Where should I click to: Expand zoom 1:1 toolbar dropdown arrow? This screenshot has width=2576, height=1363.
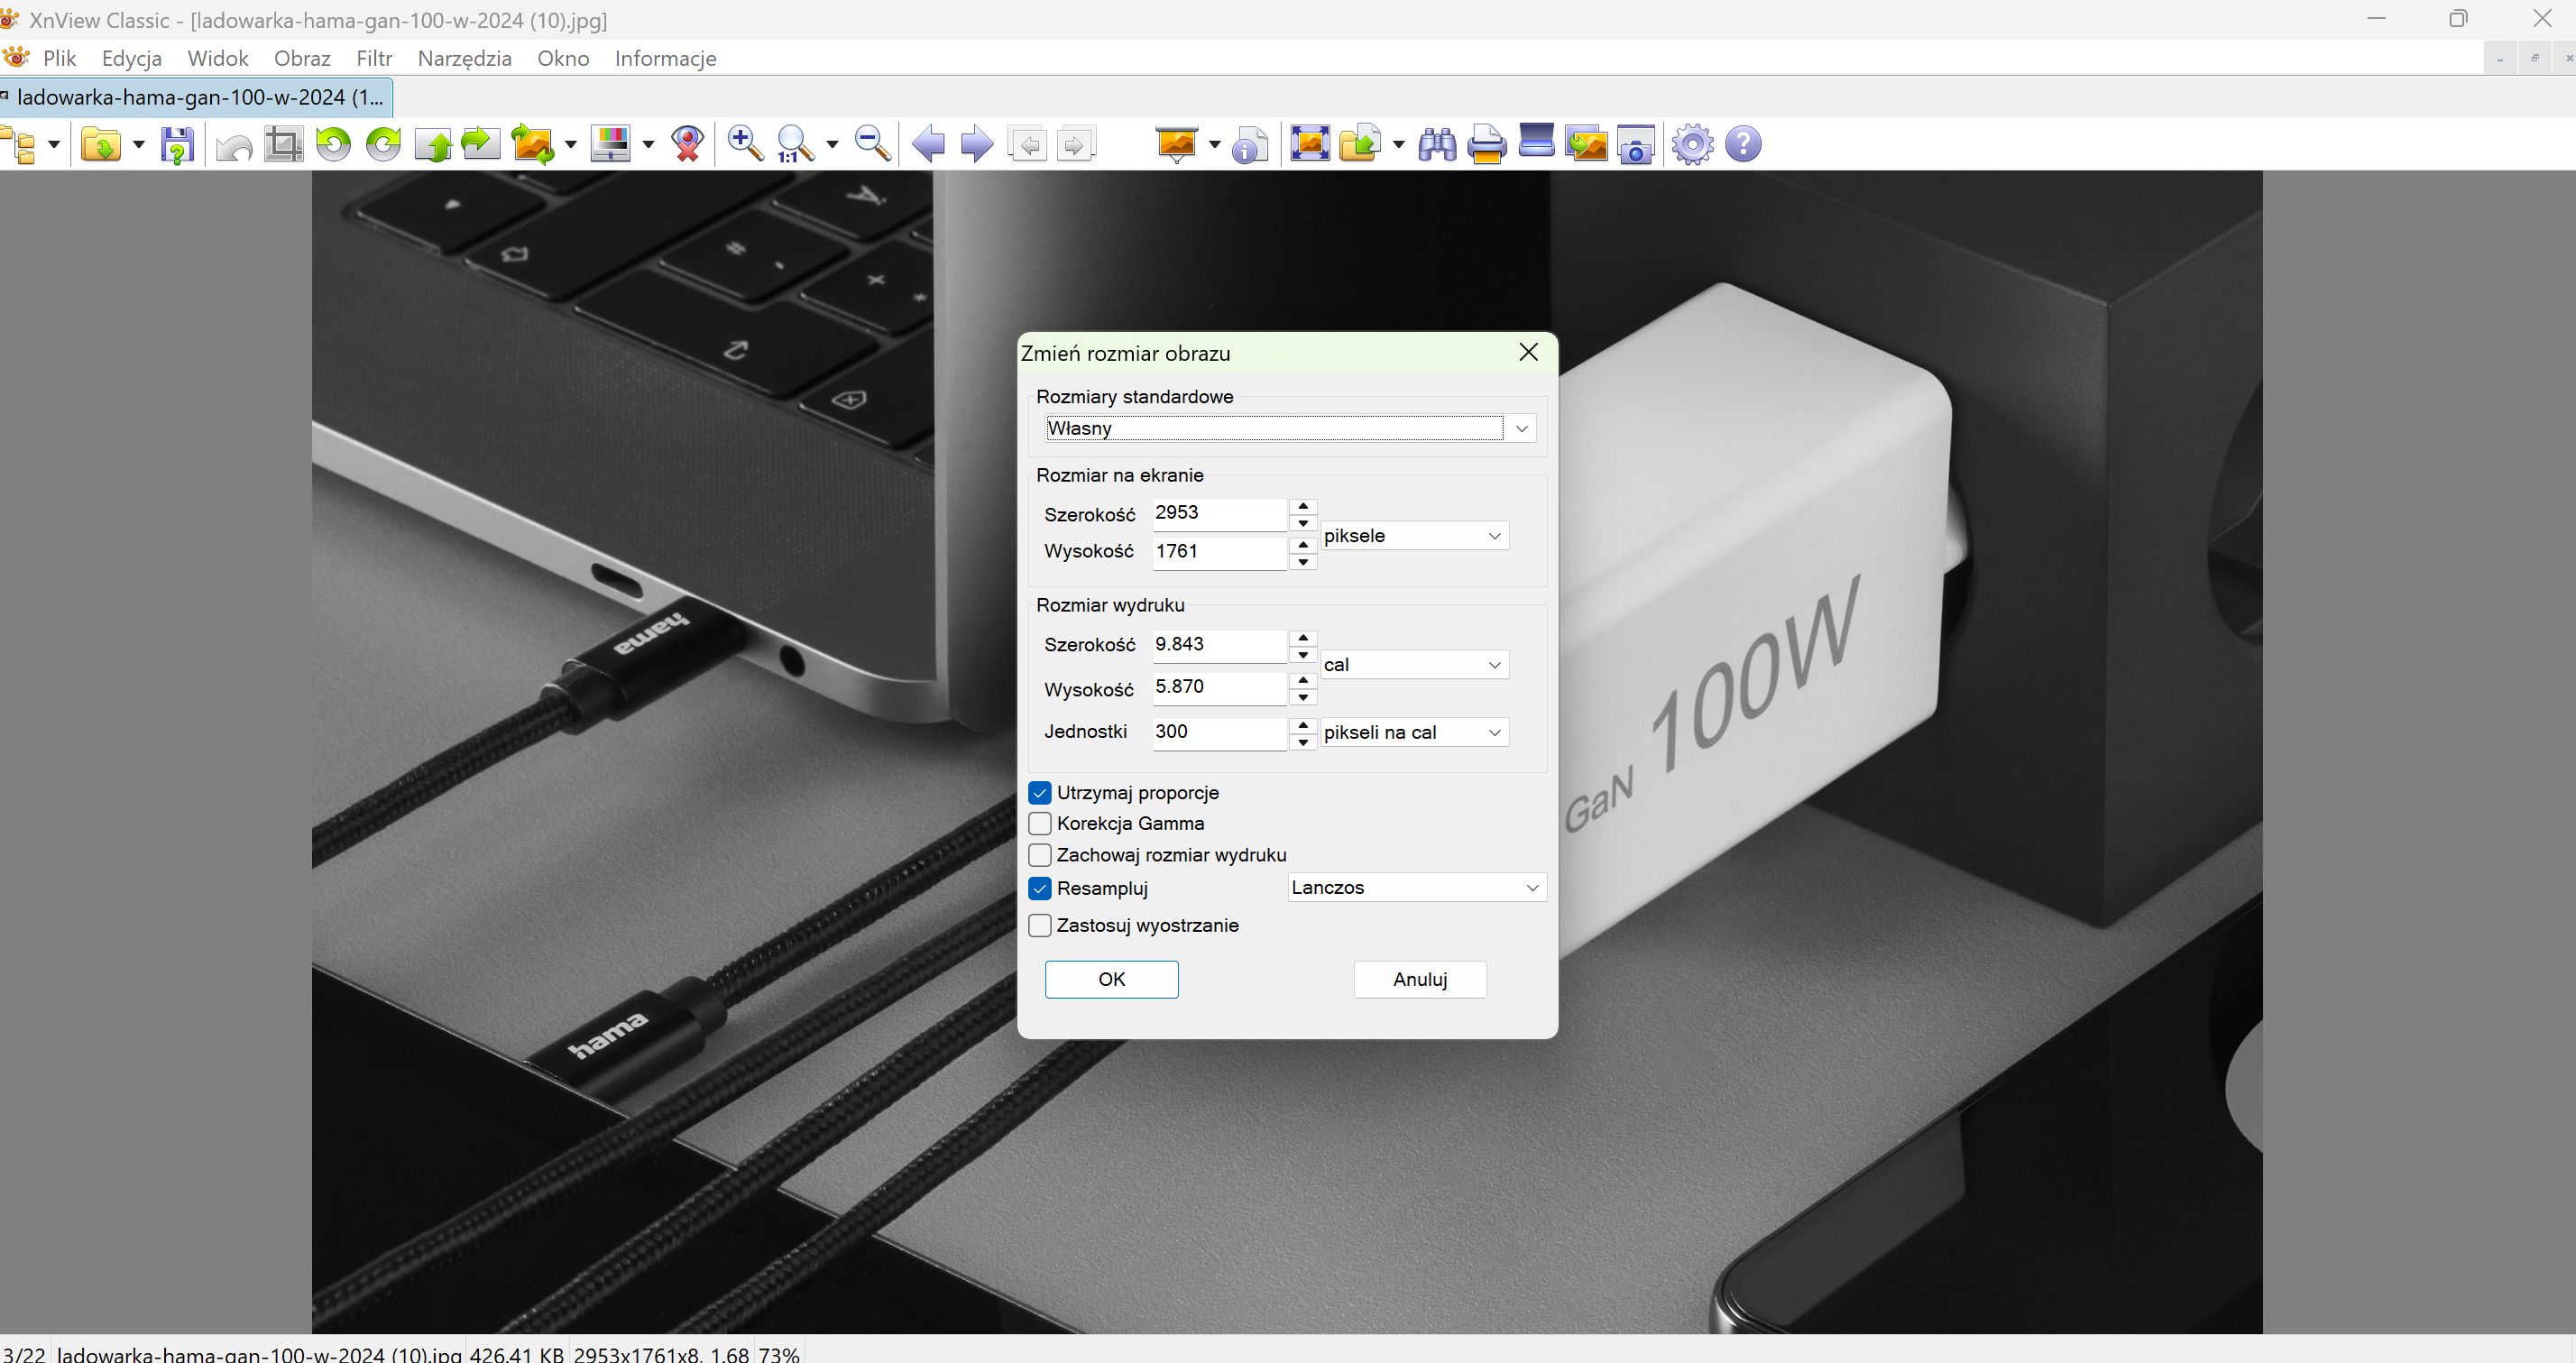pyautogui.click(x=832, y=144)
